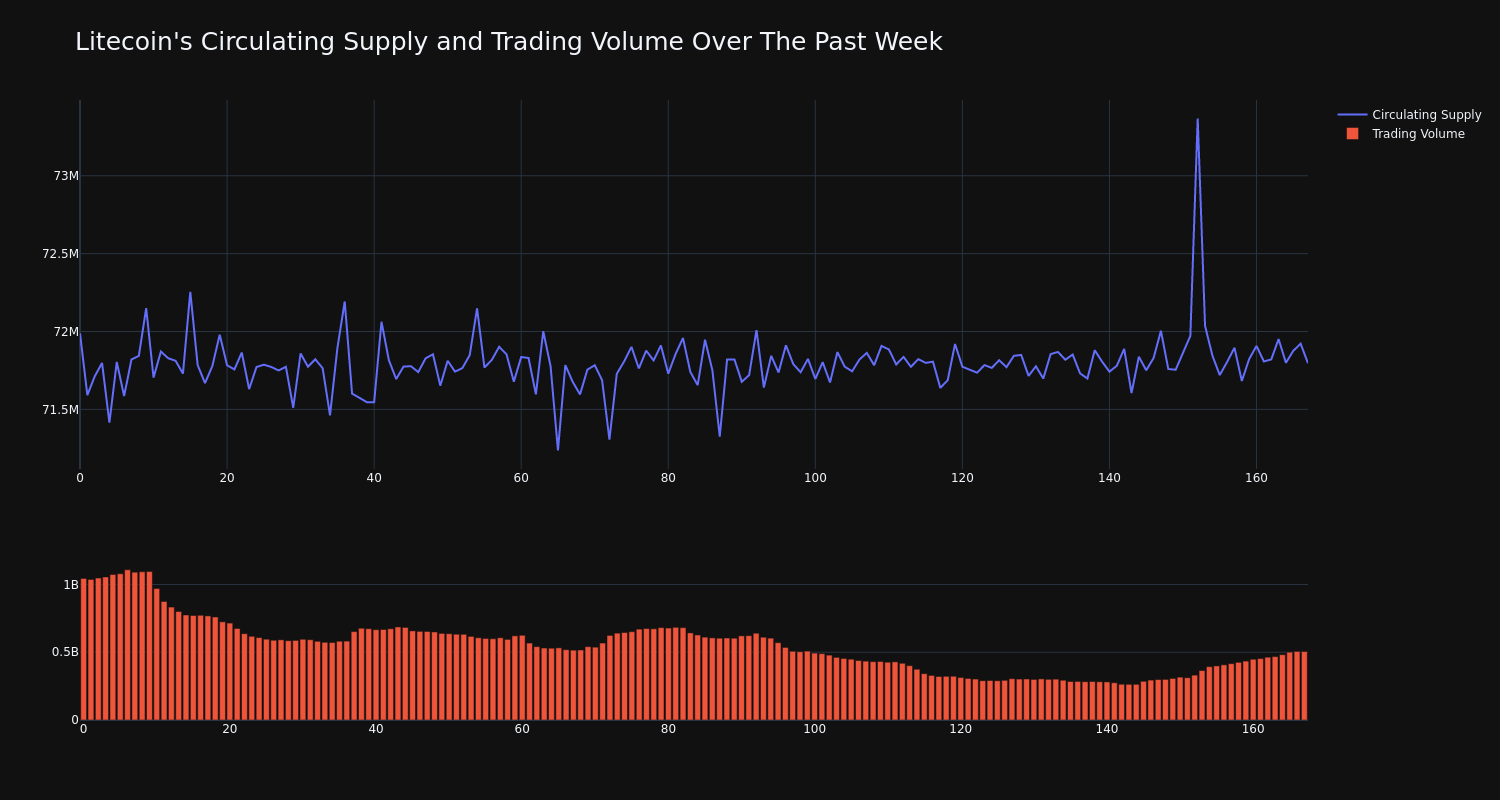Click the orange Trading Volume legend swatch
This screenshot has height=800, width=1500.
[1352, 134]
